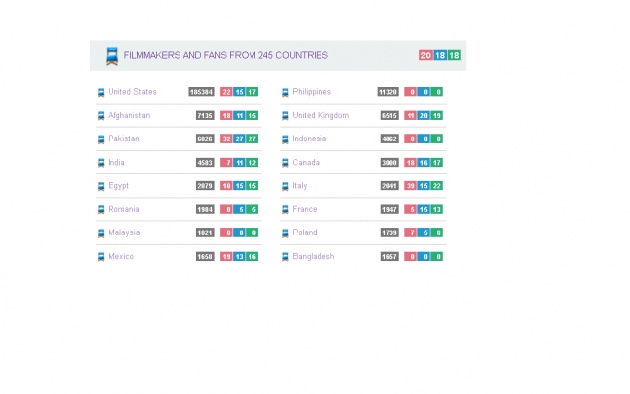
Task: Click the red 20 badge in header
Action: point(425,55)
